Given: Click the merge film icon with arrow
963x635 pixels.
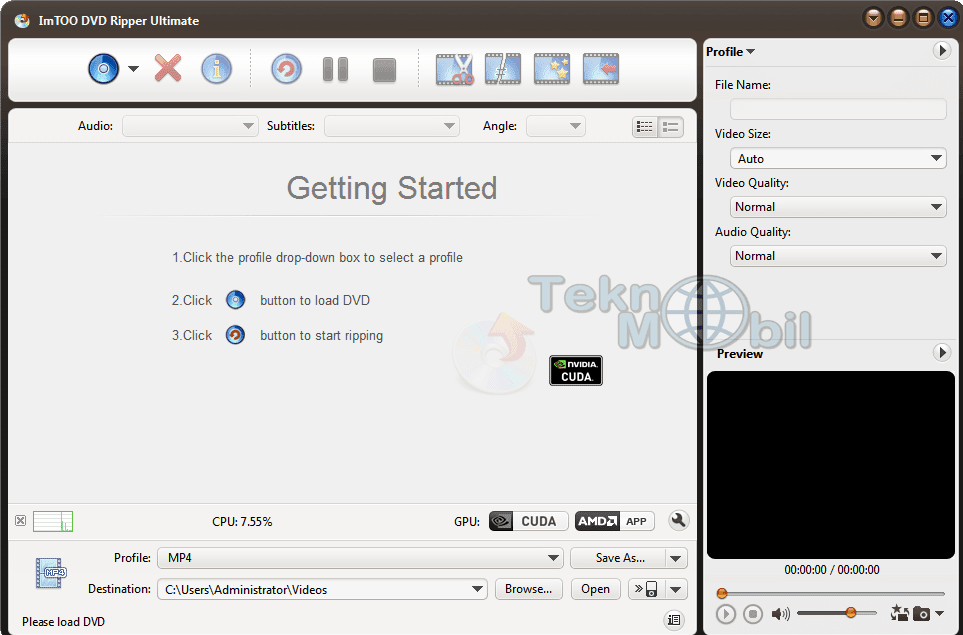Looking at the screenshot, I should pyautogui.click(x=601, y=69).
